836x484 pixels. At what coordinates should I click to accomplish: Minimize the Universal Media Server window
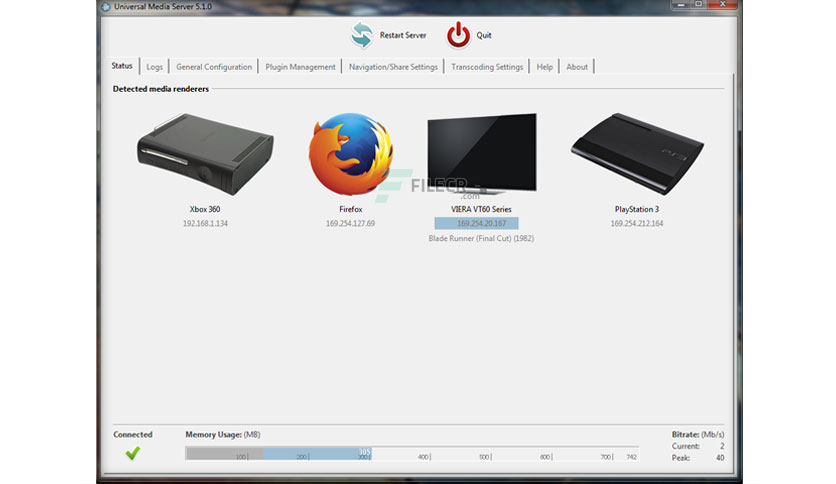click(x=680, y=5)
